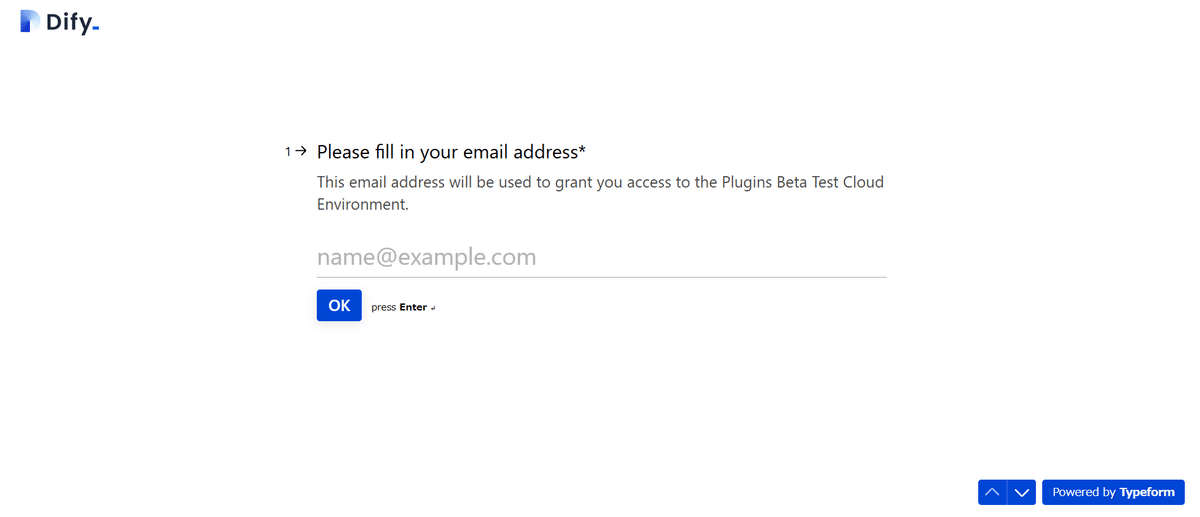Click the "press Enter" hint text
Screen dimensions: 1200x517
pyautogui.click(x=384, y=308)
